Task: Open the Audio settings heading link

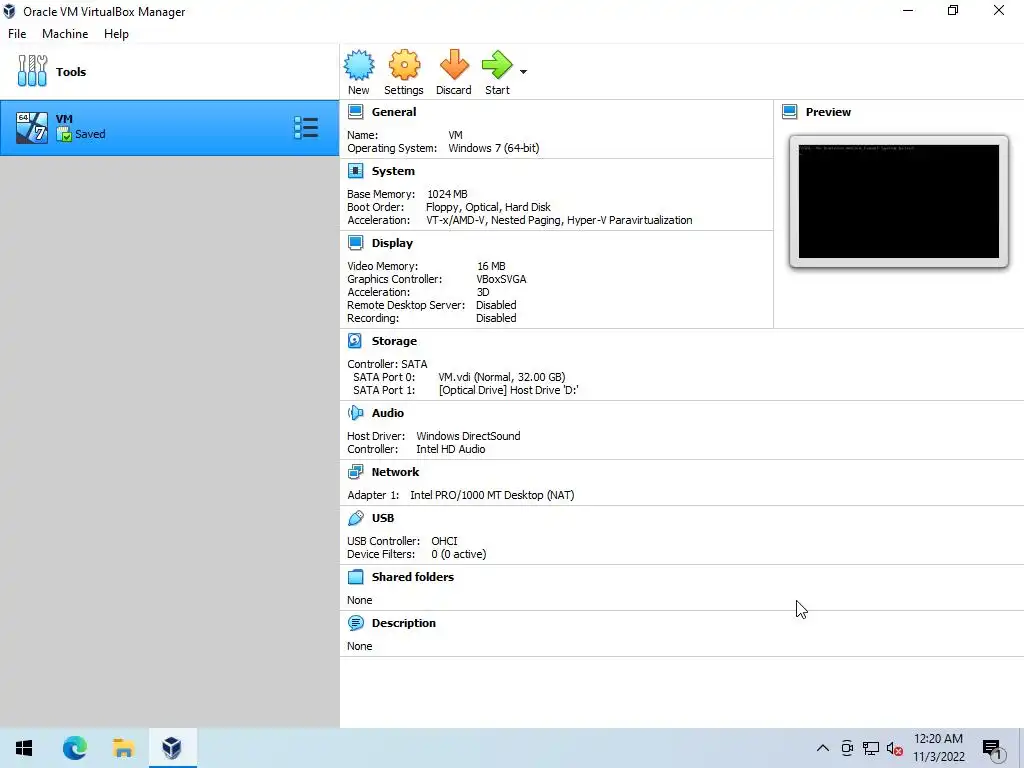Action: pos(388,413)
